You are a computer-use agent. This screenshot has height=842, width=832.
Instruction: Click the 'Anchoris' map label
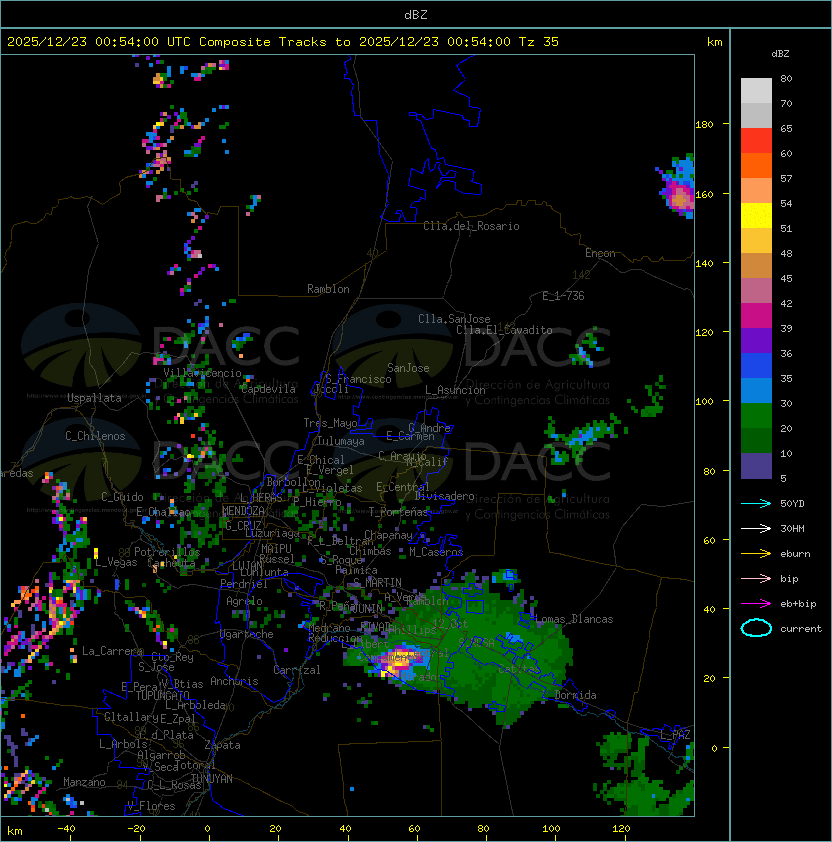tap(234, 681)
